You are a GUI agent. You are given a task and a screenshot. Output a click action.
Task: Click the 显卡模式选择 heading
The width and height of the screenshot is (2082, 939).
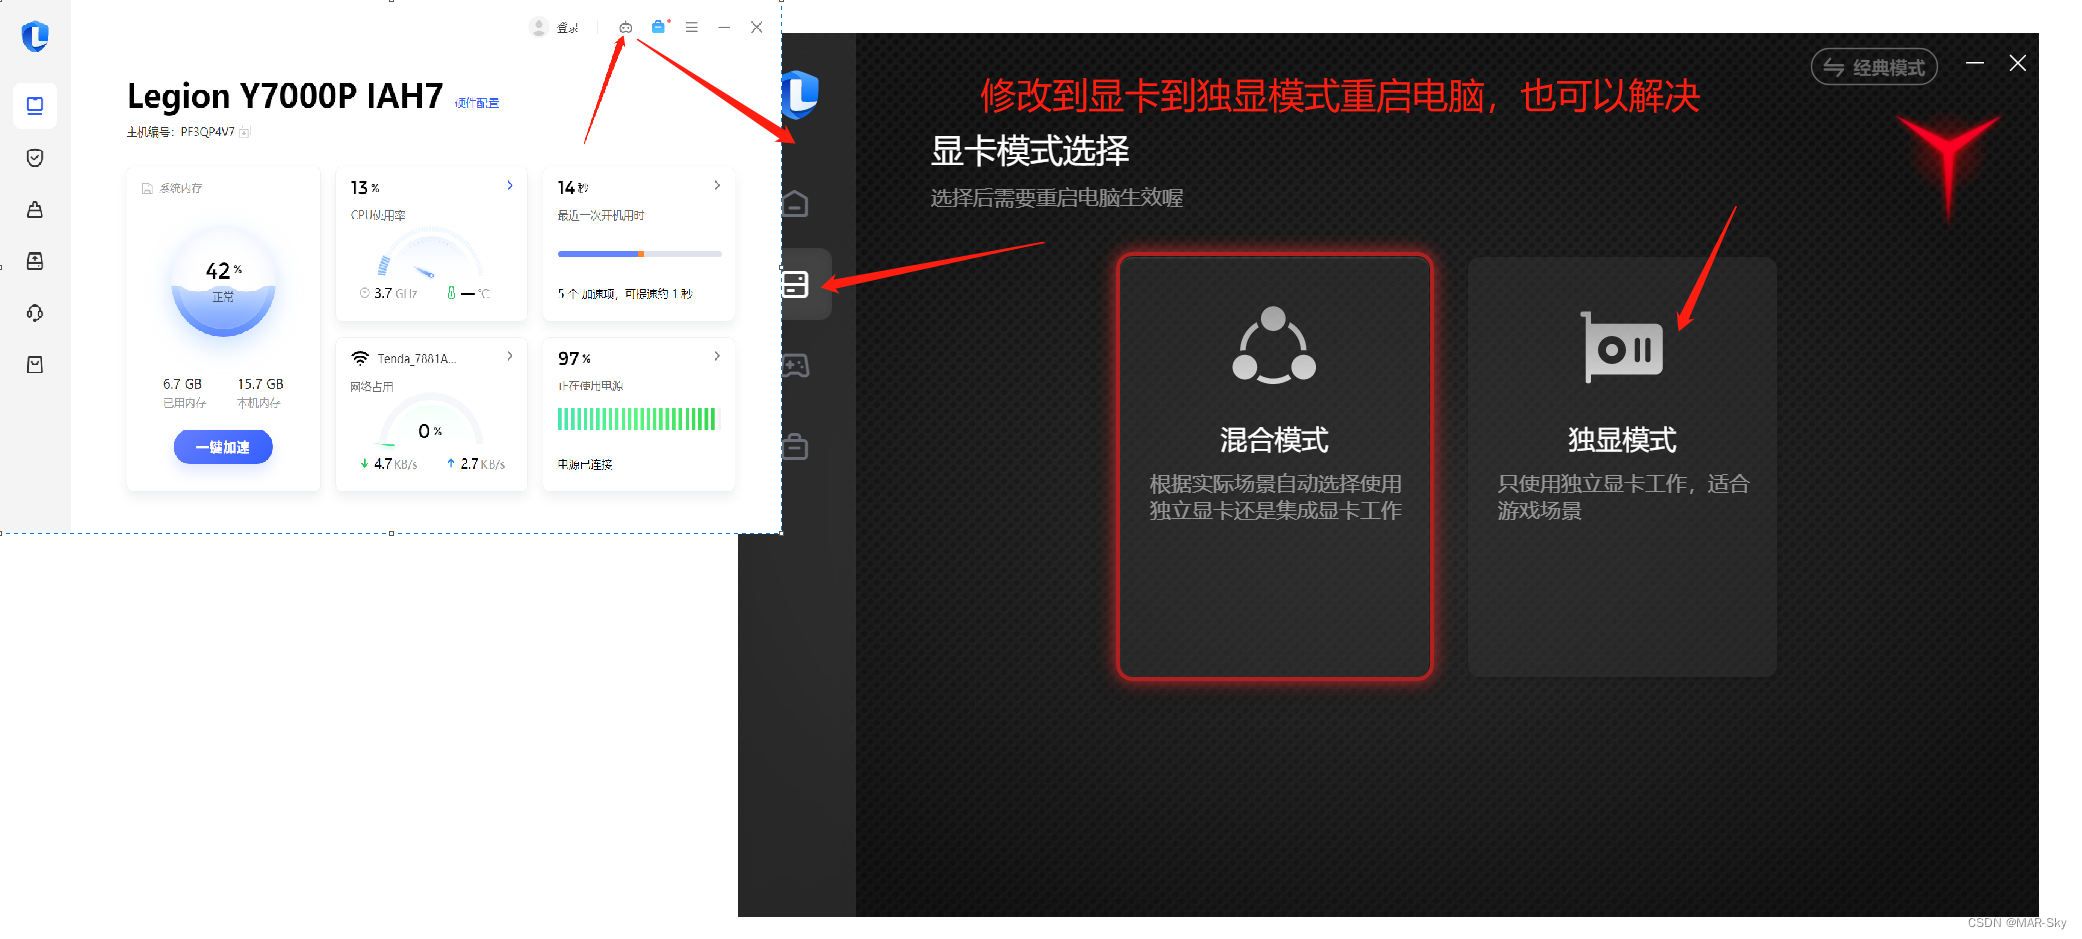tap(1029, 151)
